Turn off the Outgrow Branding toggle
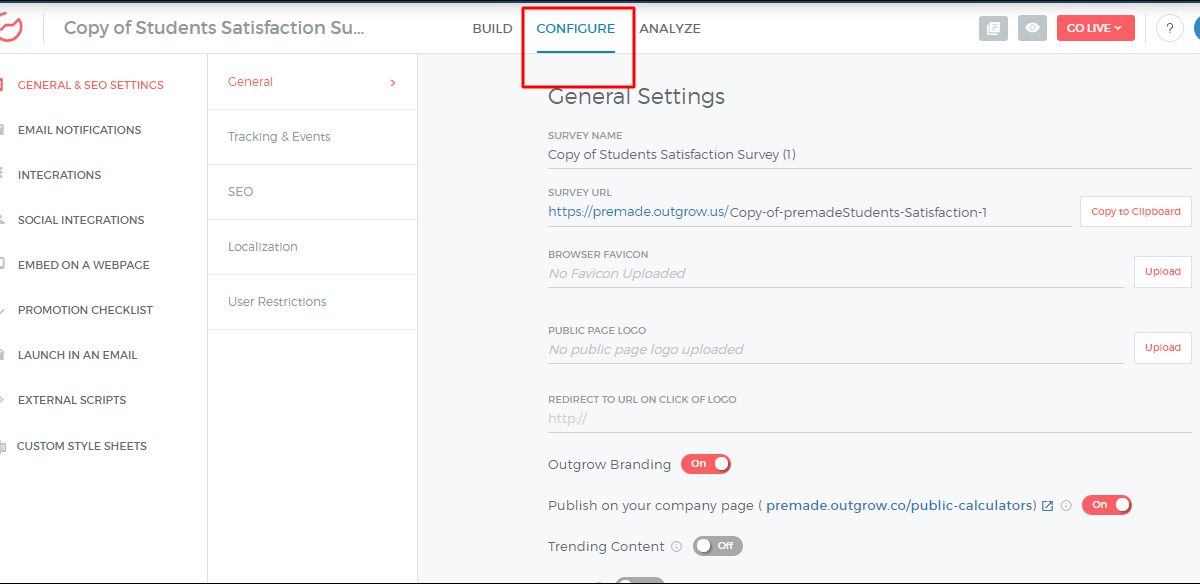This screenshot has width=1200, height=584. tap(706, 464)
